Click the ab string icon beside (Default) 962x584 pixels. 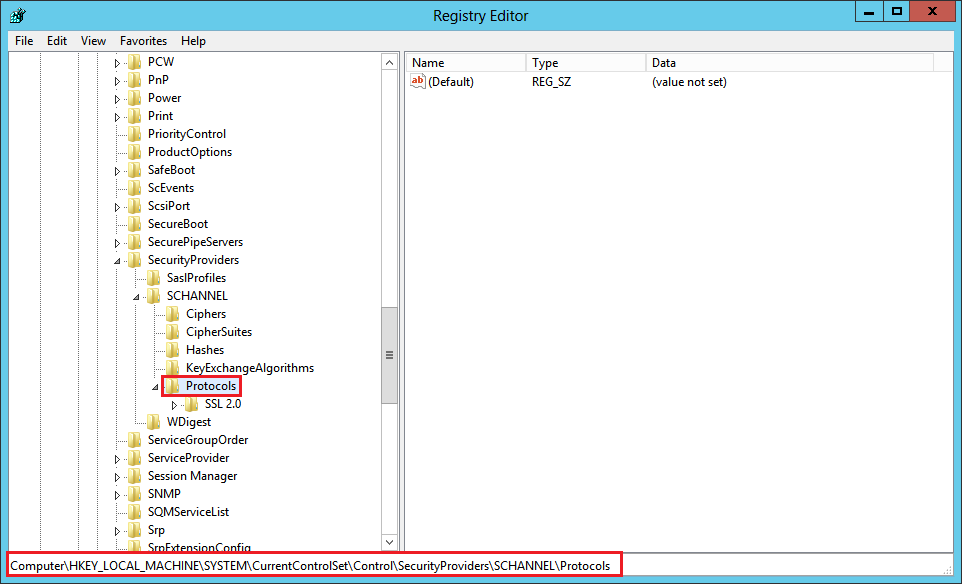417,81
